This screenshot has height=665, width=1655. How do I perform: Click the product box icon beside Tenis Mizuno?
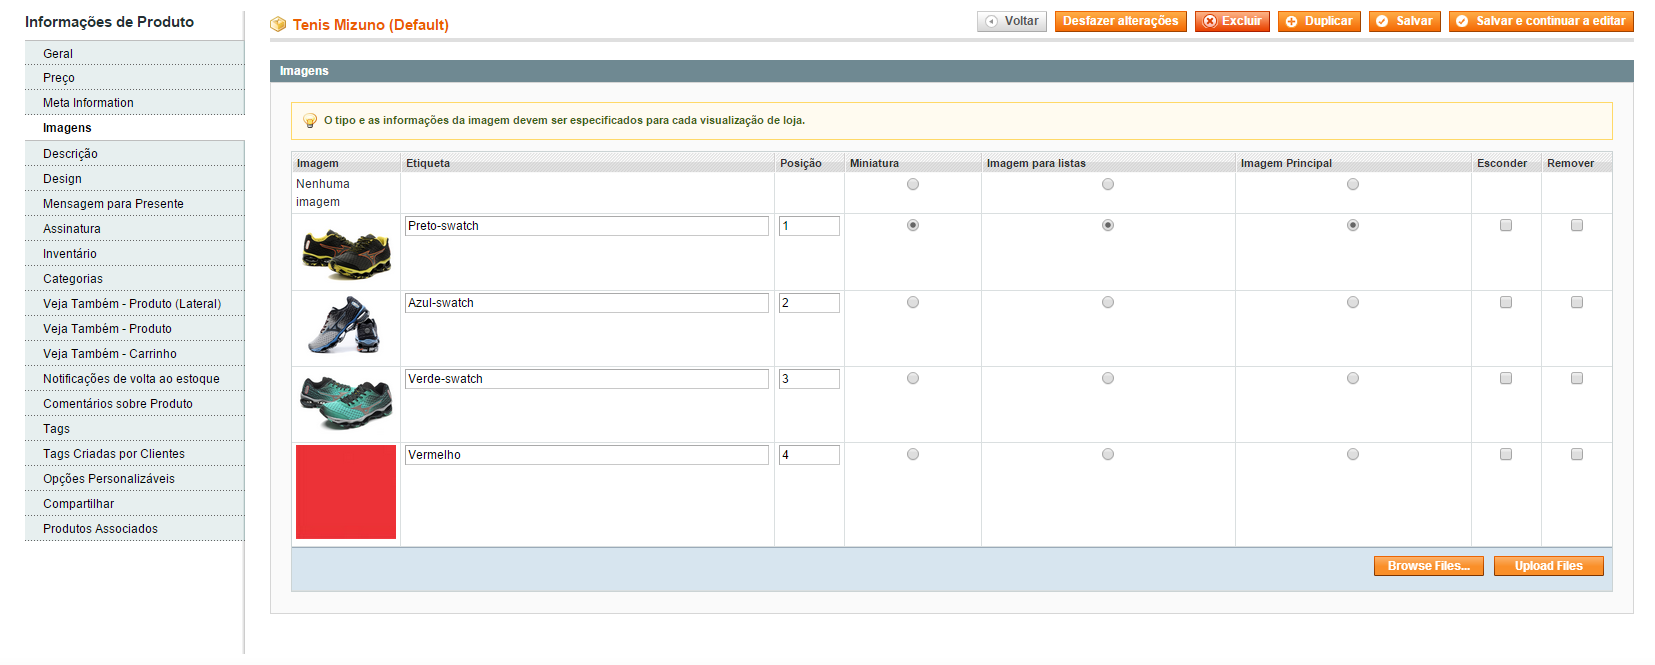278,24
